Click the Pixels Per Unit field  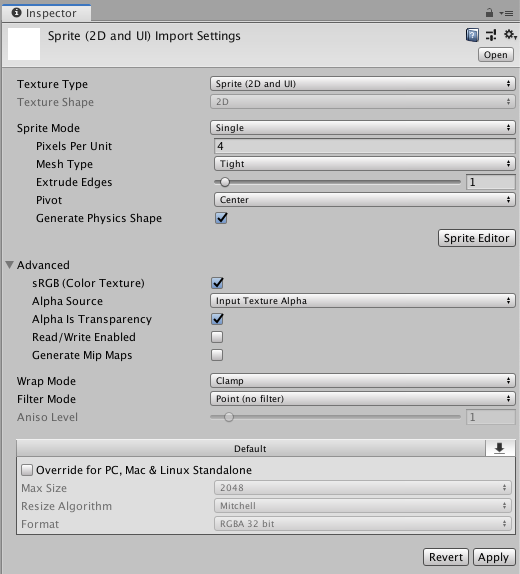tap(365, 146)
